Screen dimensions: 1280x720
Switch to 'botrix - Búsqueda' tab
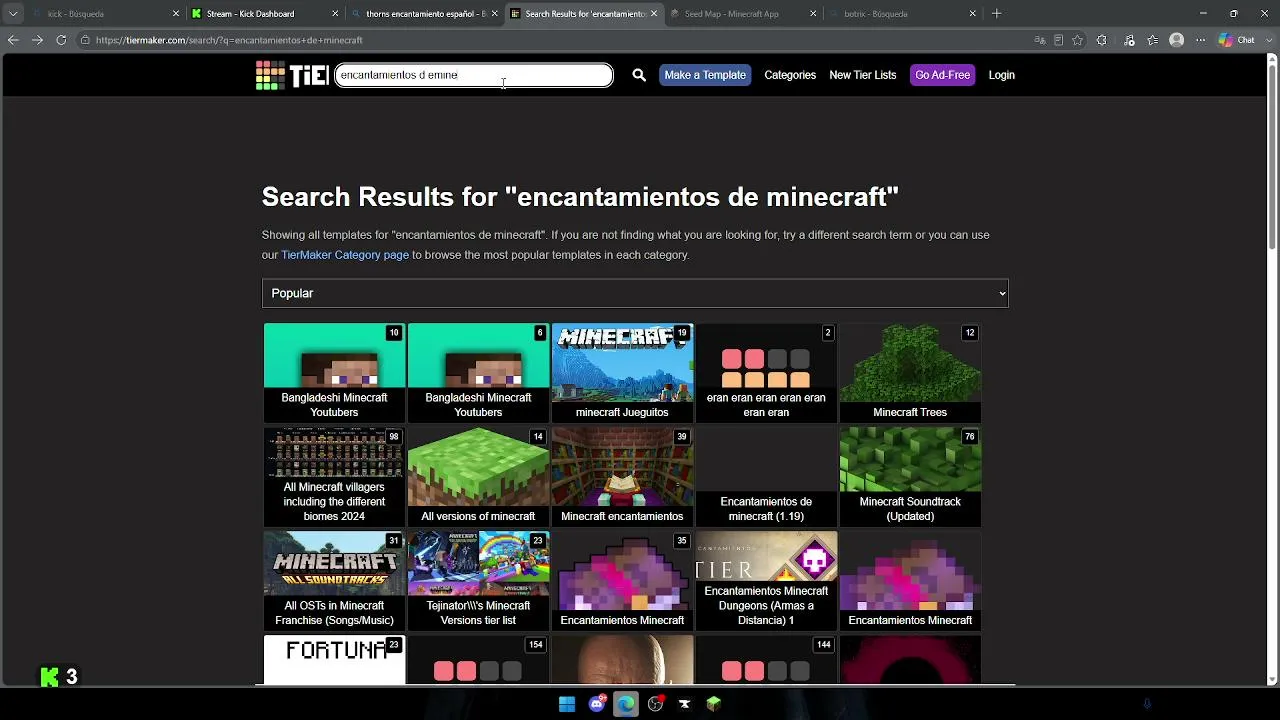tap(903, 14)
